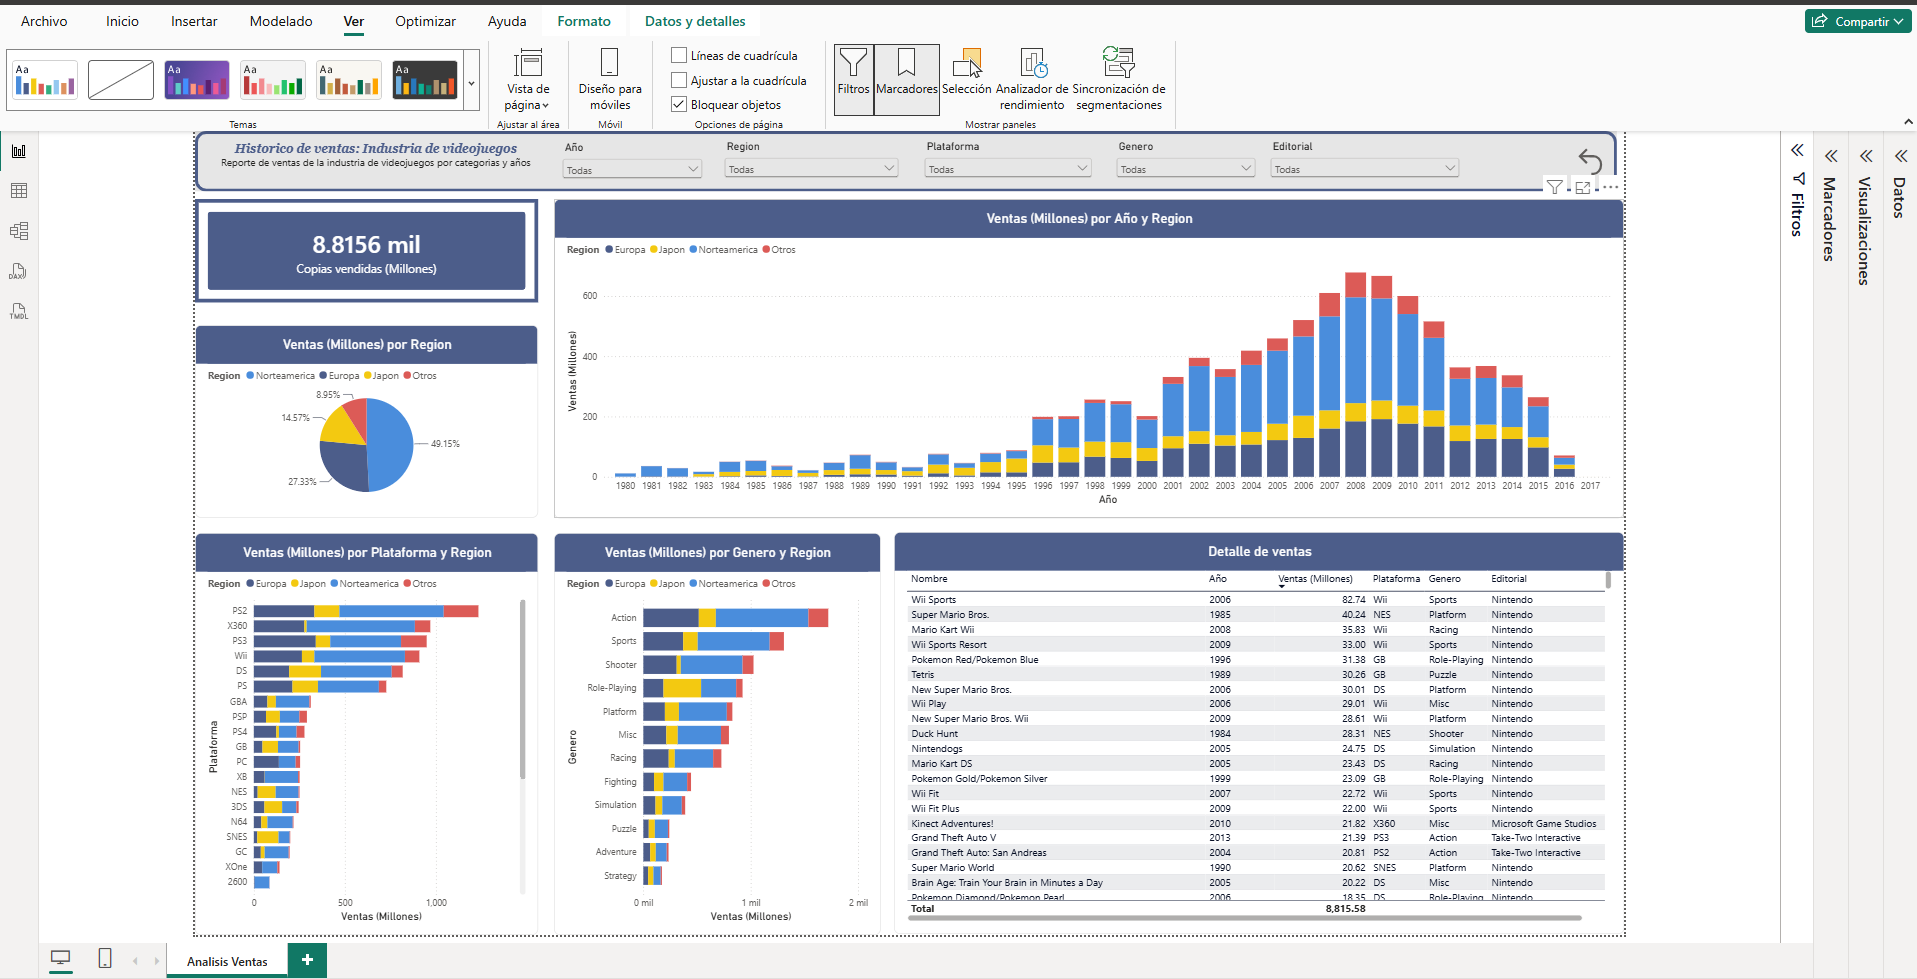Click the back arrow button on report header
1917x979 pixels.
point(1590,160)
